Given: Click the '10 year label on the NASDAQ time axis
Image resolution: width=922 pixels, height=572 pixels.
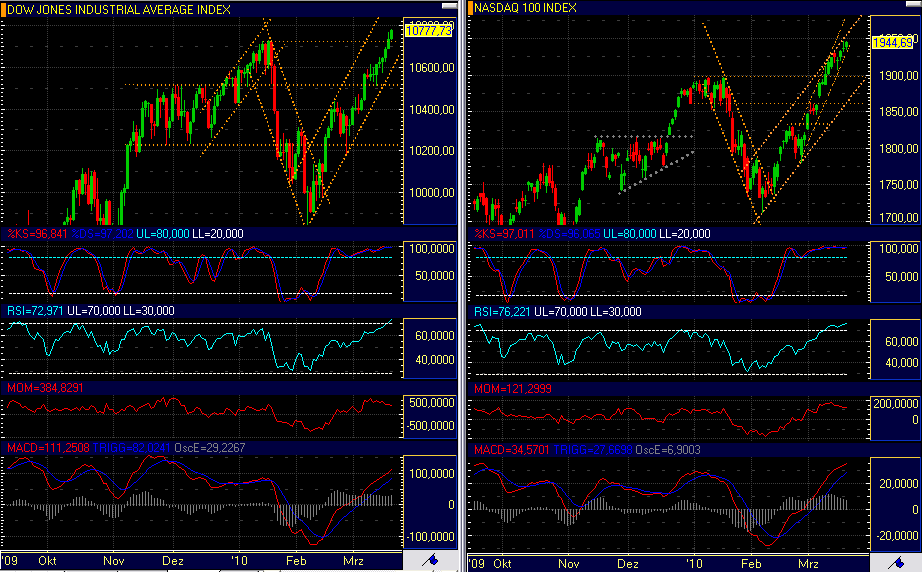Looking at the screenshot, I should point(695,563).
